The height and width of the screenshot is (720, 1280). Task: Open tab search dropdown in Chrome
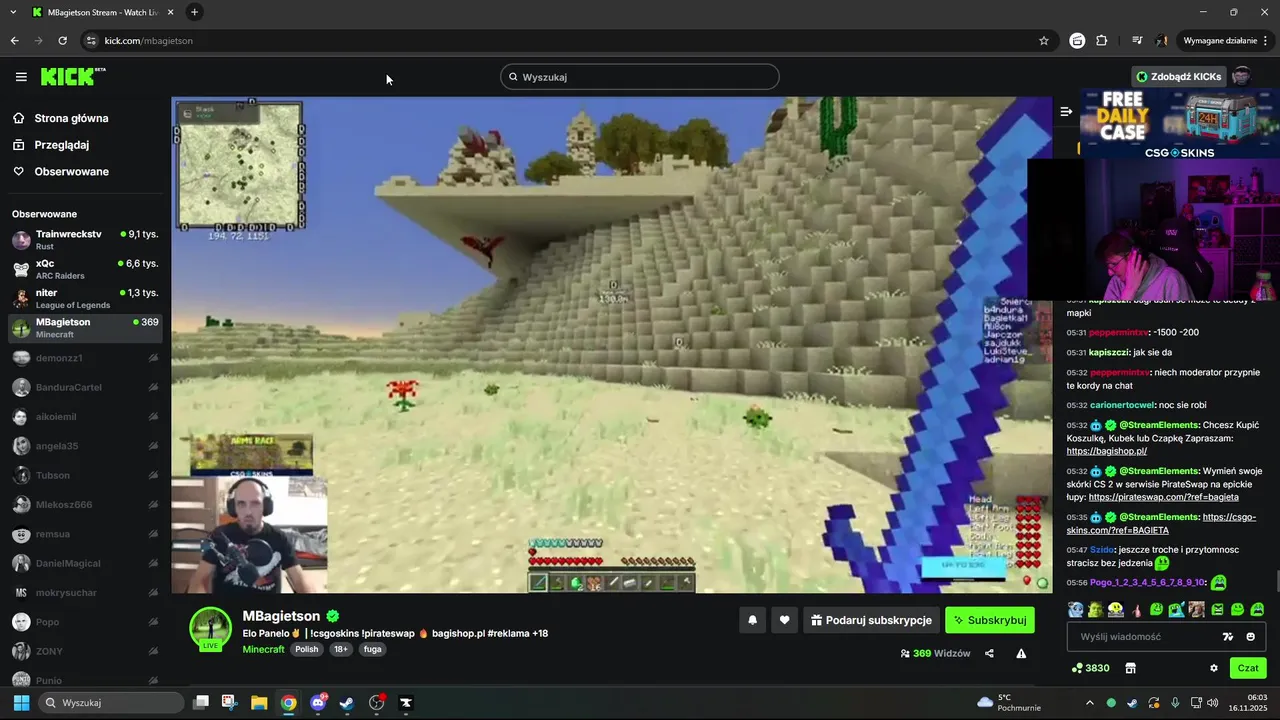pos(13,12)
